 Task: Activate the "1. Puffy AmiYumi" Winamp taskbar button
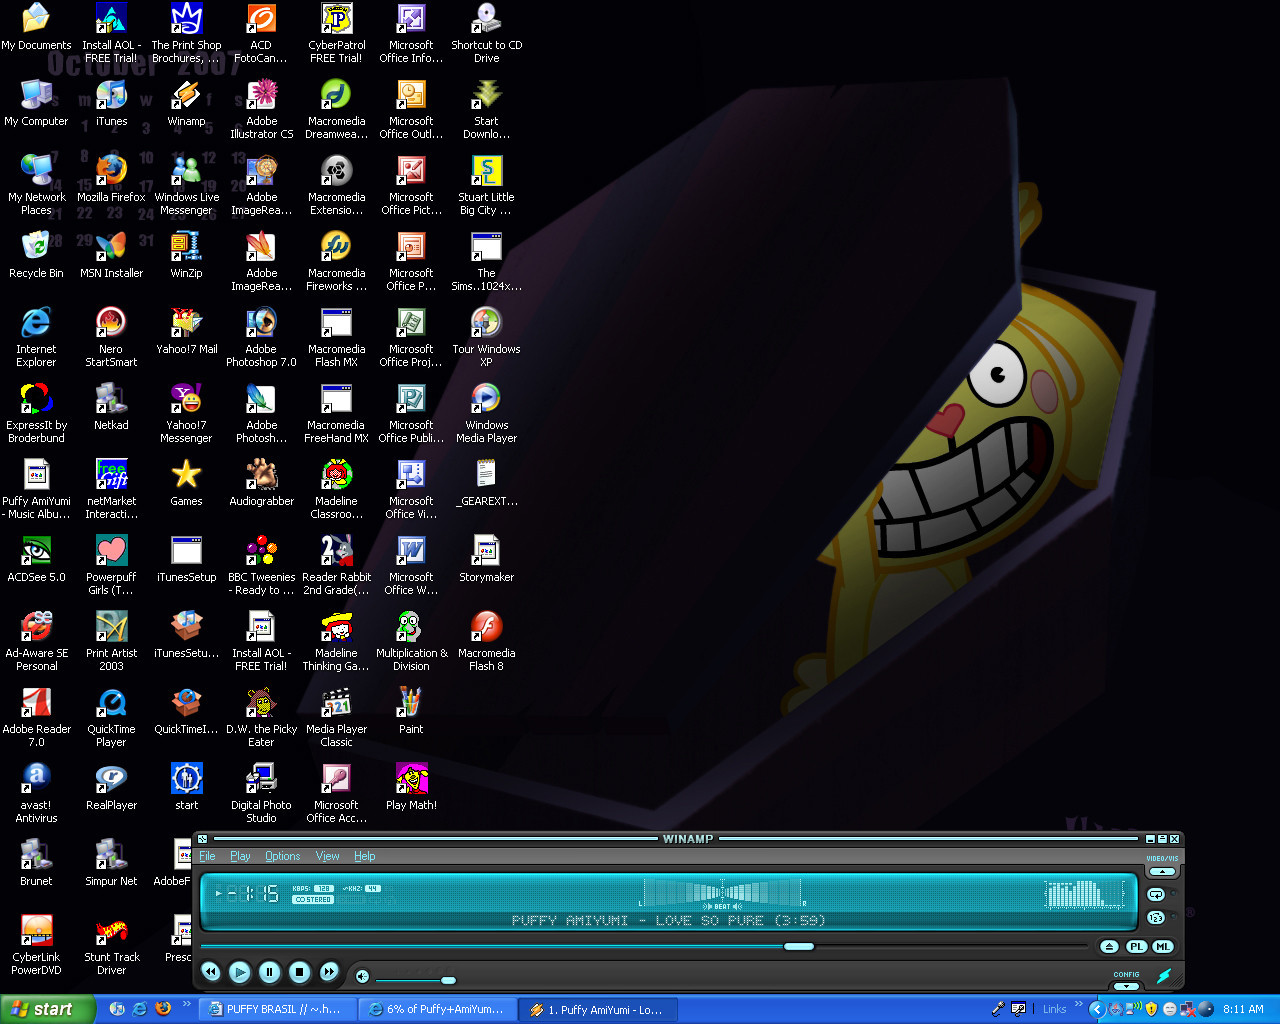(598, 1009)
